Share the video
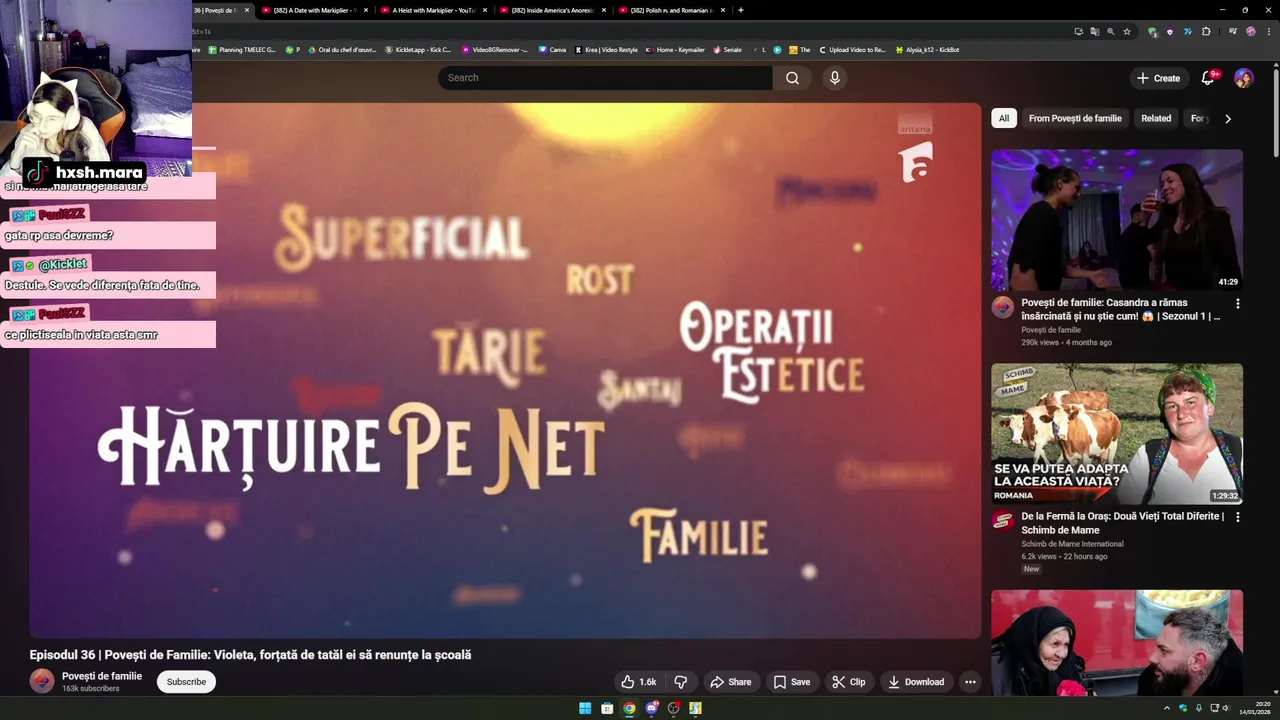 tap(730, 682)
